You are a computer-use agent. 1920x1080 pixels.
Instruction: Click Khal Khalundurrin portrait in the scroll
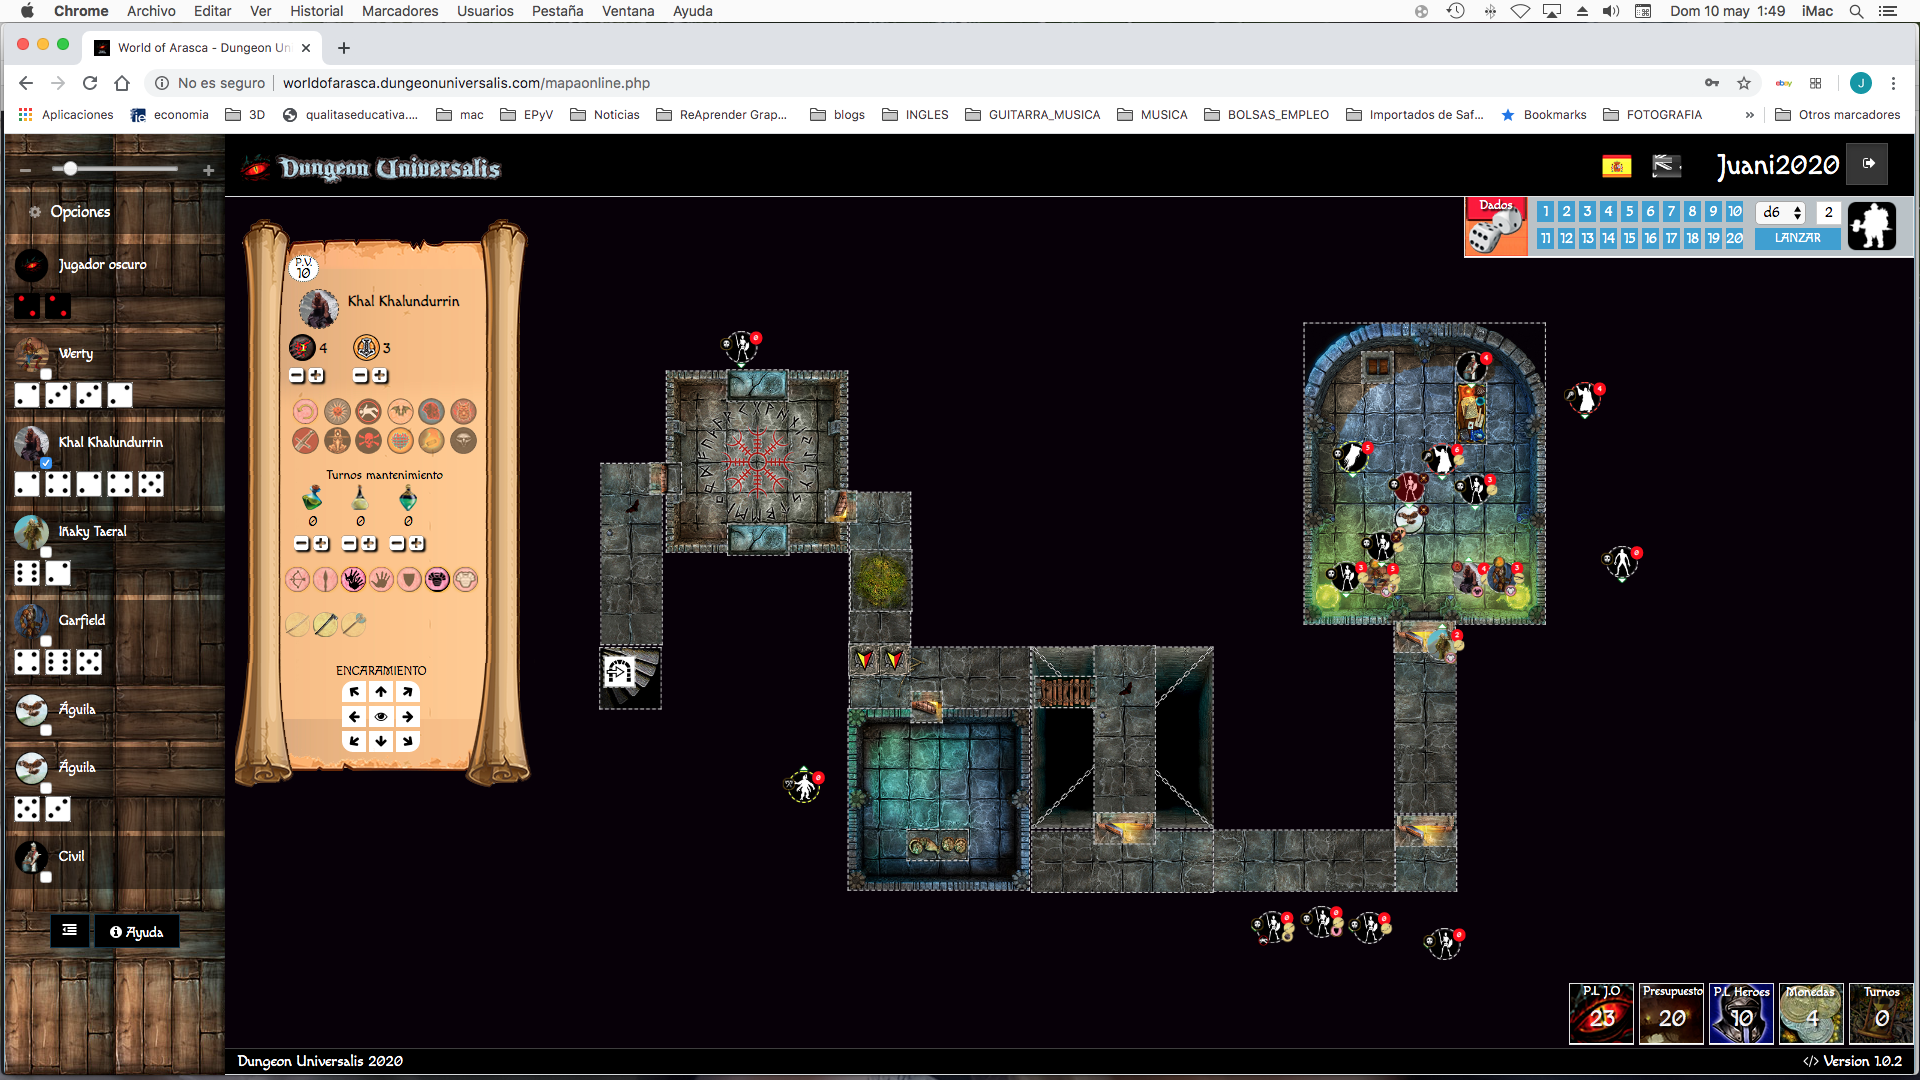[x=319, y=308]
